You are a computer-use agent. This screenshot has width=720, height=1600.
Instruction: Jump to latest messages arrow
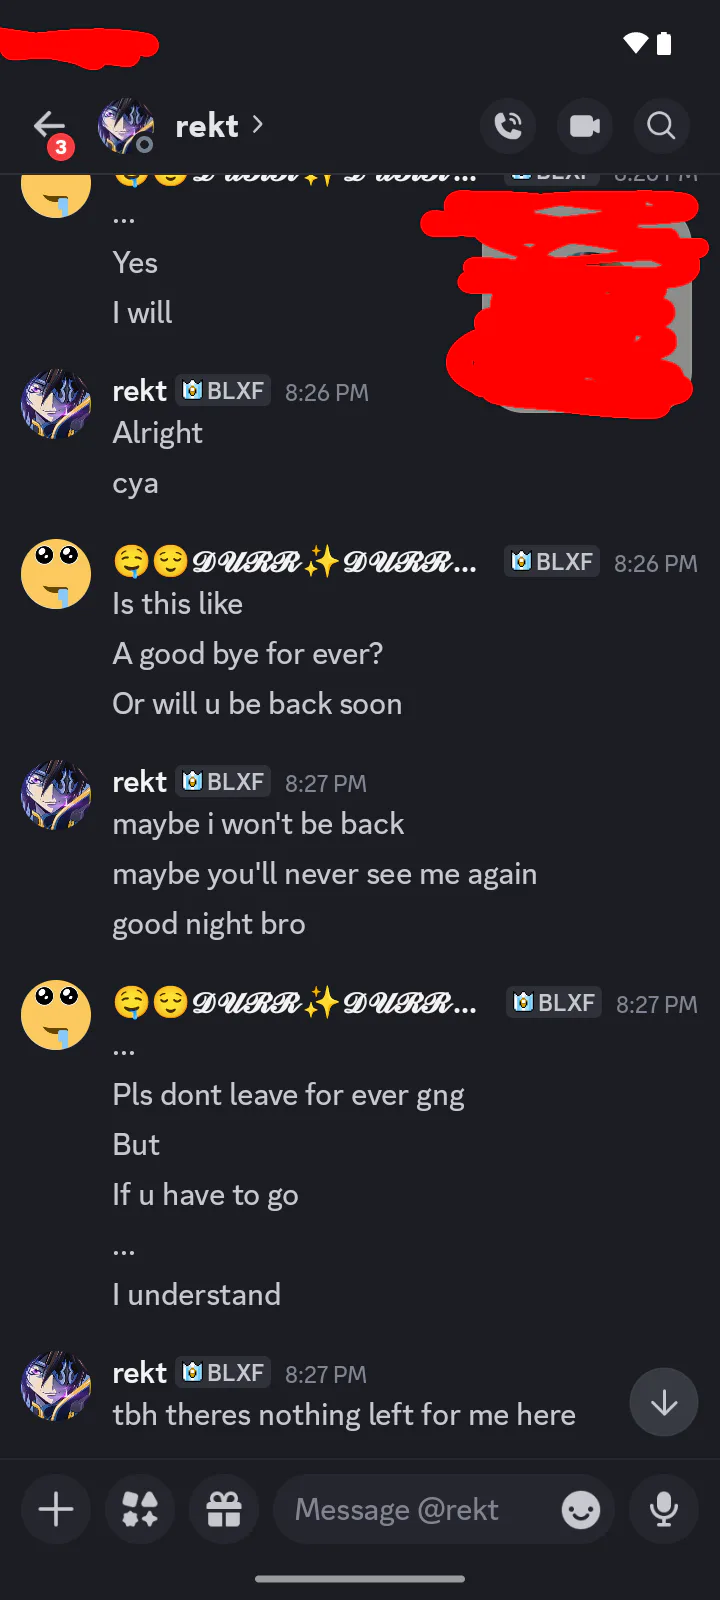pyautogui.click(x=664, y=1403)
